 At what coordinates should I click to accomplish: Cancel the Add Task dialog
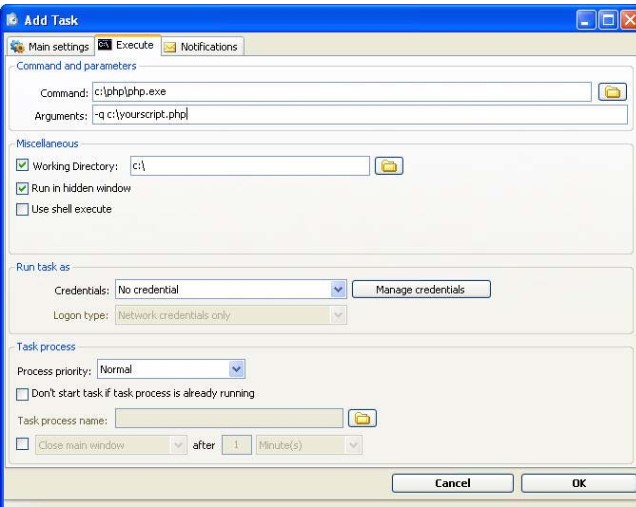[x=453, y=483]
